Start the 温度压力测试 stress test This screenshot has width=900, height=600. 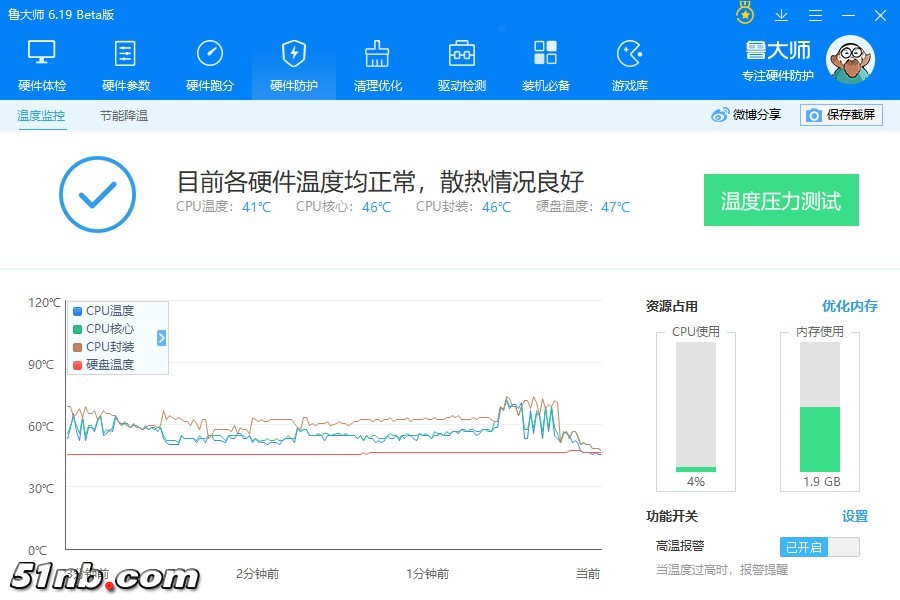point(781,200)
